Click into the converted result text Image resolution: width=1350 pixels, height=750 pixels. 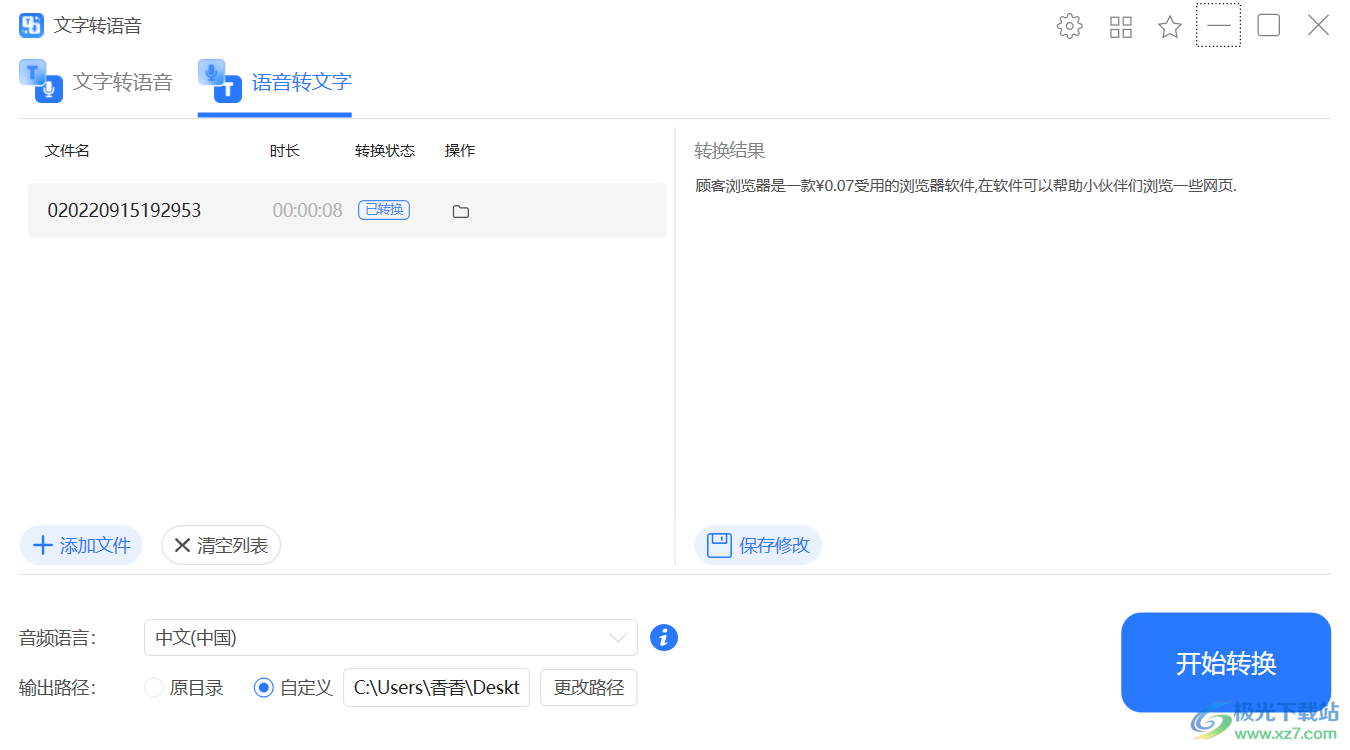966,186
